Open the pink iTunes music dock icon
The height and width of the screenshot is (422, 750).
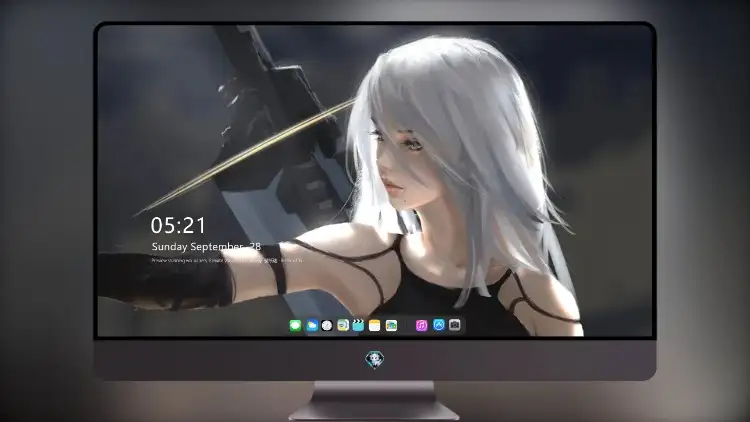(421, 326)
